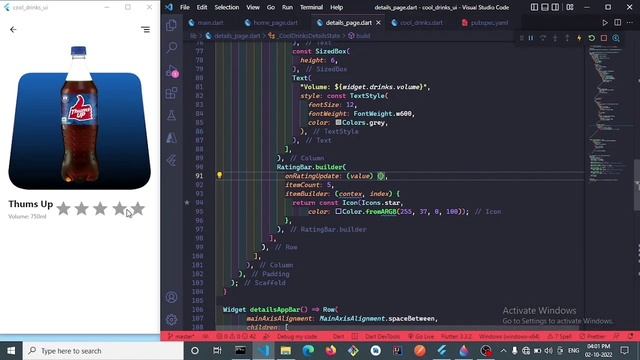
Task: Open the editor More Actions ellipsis
Action: 630,22
